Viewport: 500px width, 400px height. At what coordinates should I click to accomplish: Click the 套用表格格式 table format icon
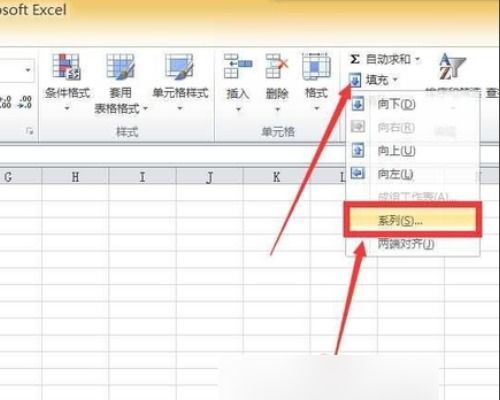tap(120, 67)
